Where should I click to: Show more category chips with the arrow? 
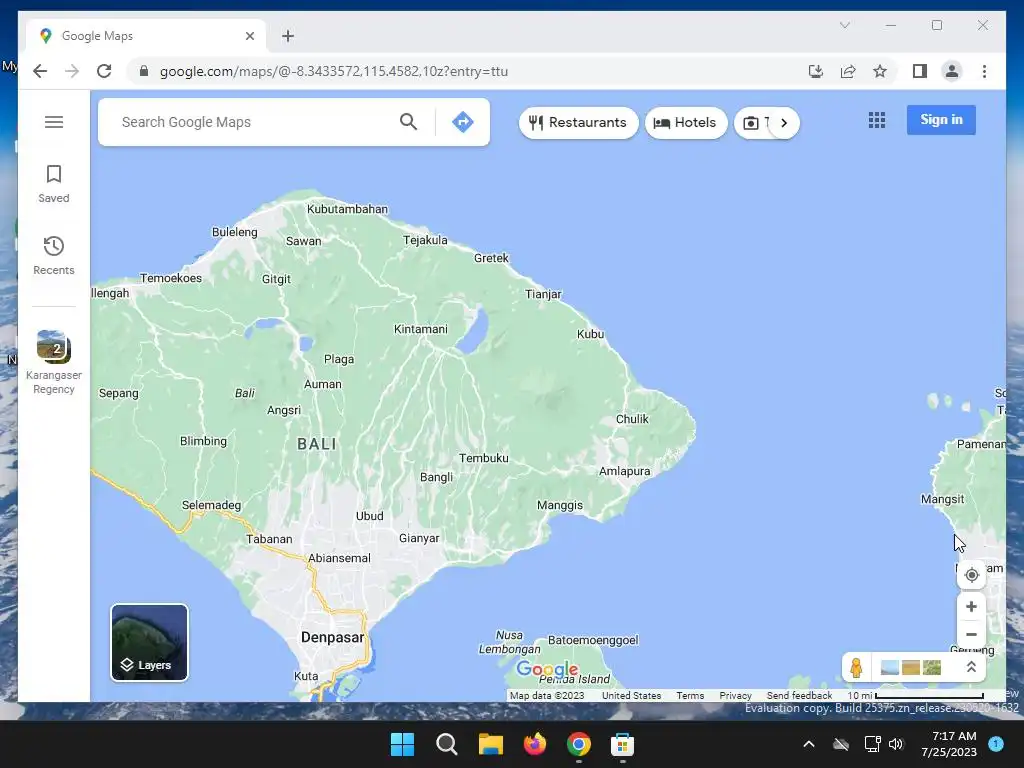click(784, 123)
